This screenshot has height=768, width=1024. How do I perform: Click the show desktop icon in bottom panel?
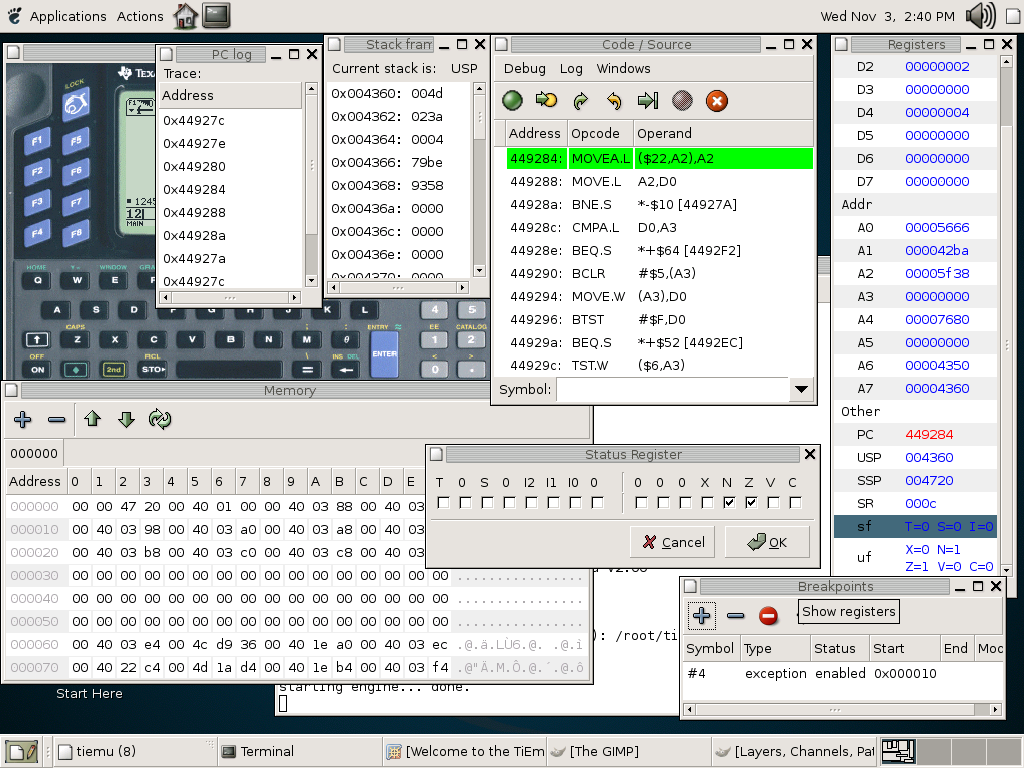click(24, 752)
